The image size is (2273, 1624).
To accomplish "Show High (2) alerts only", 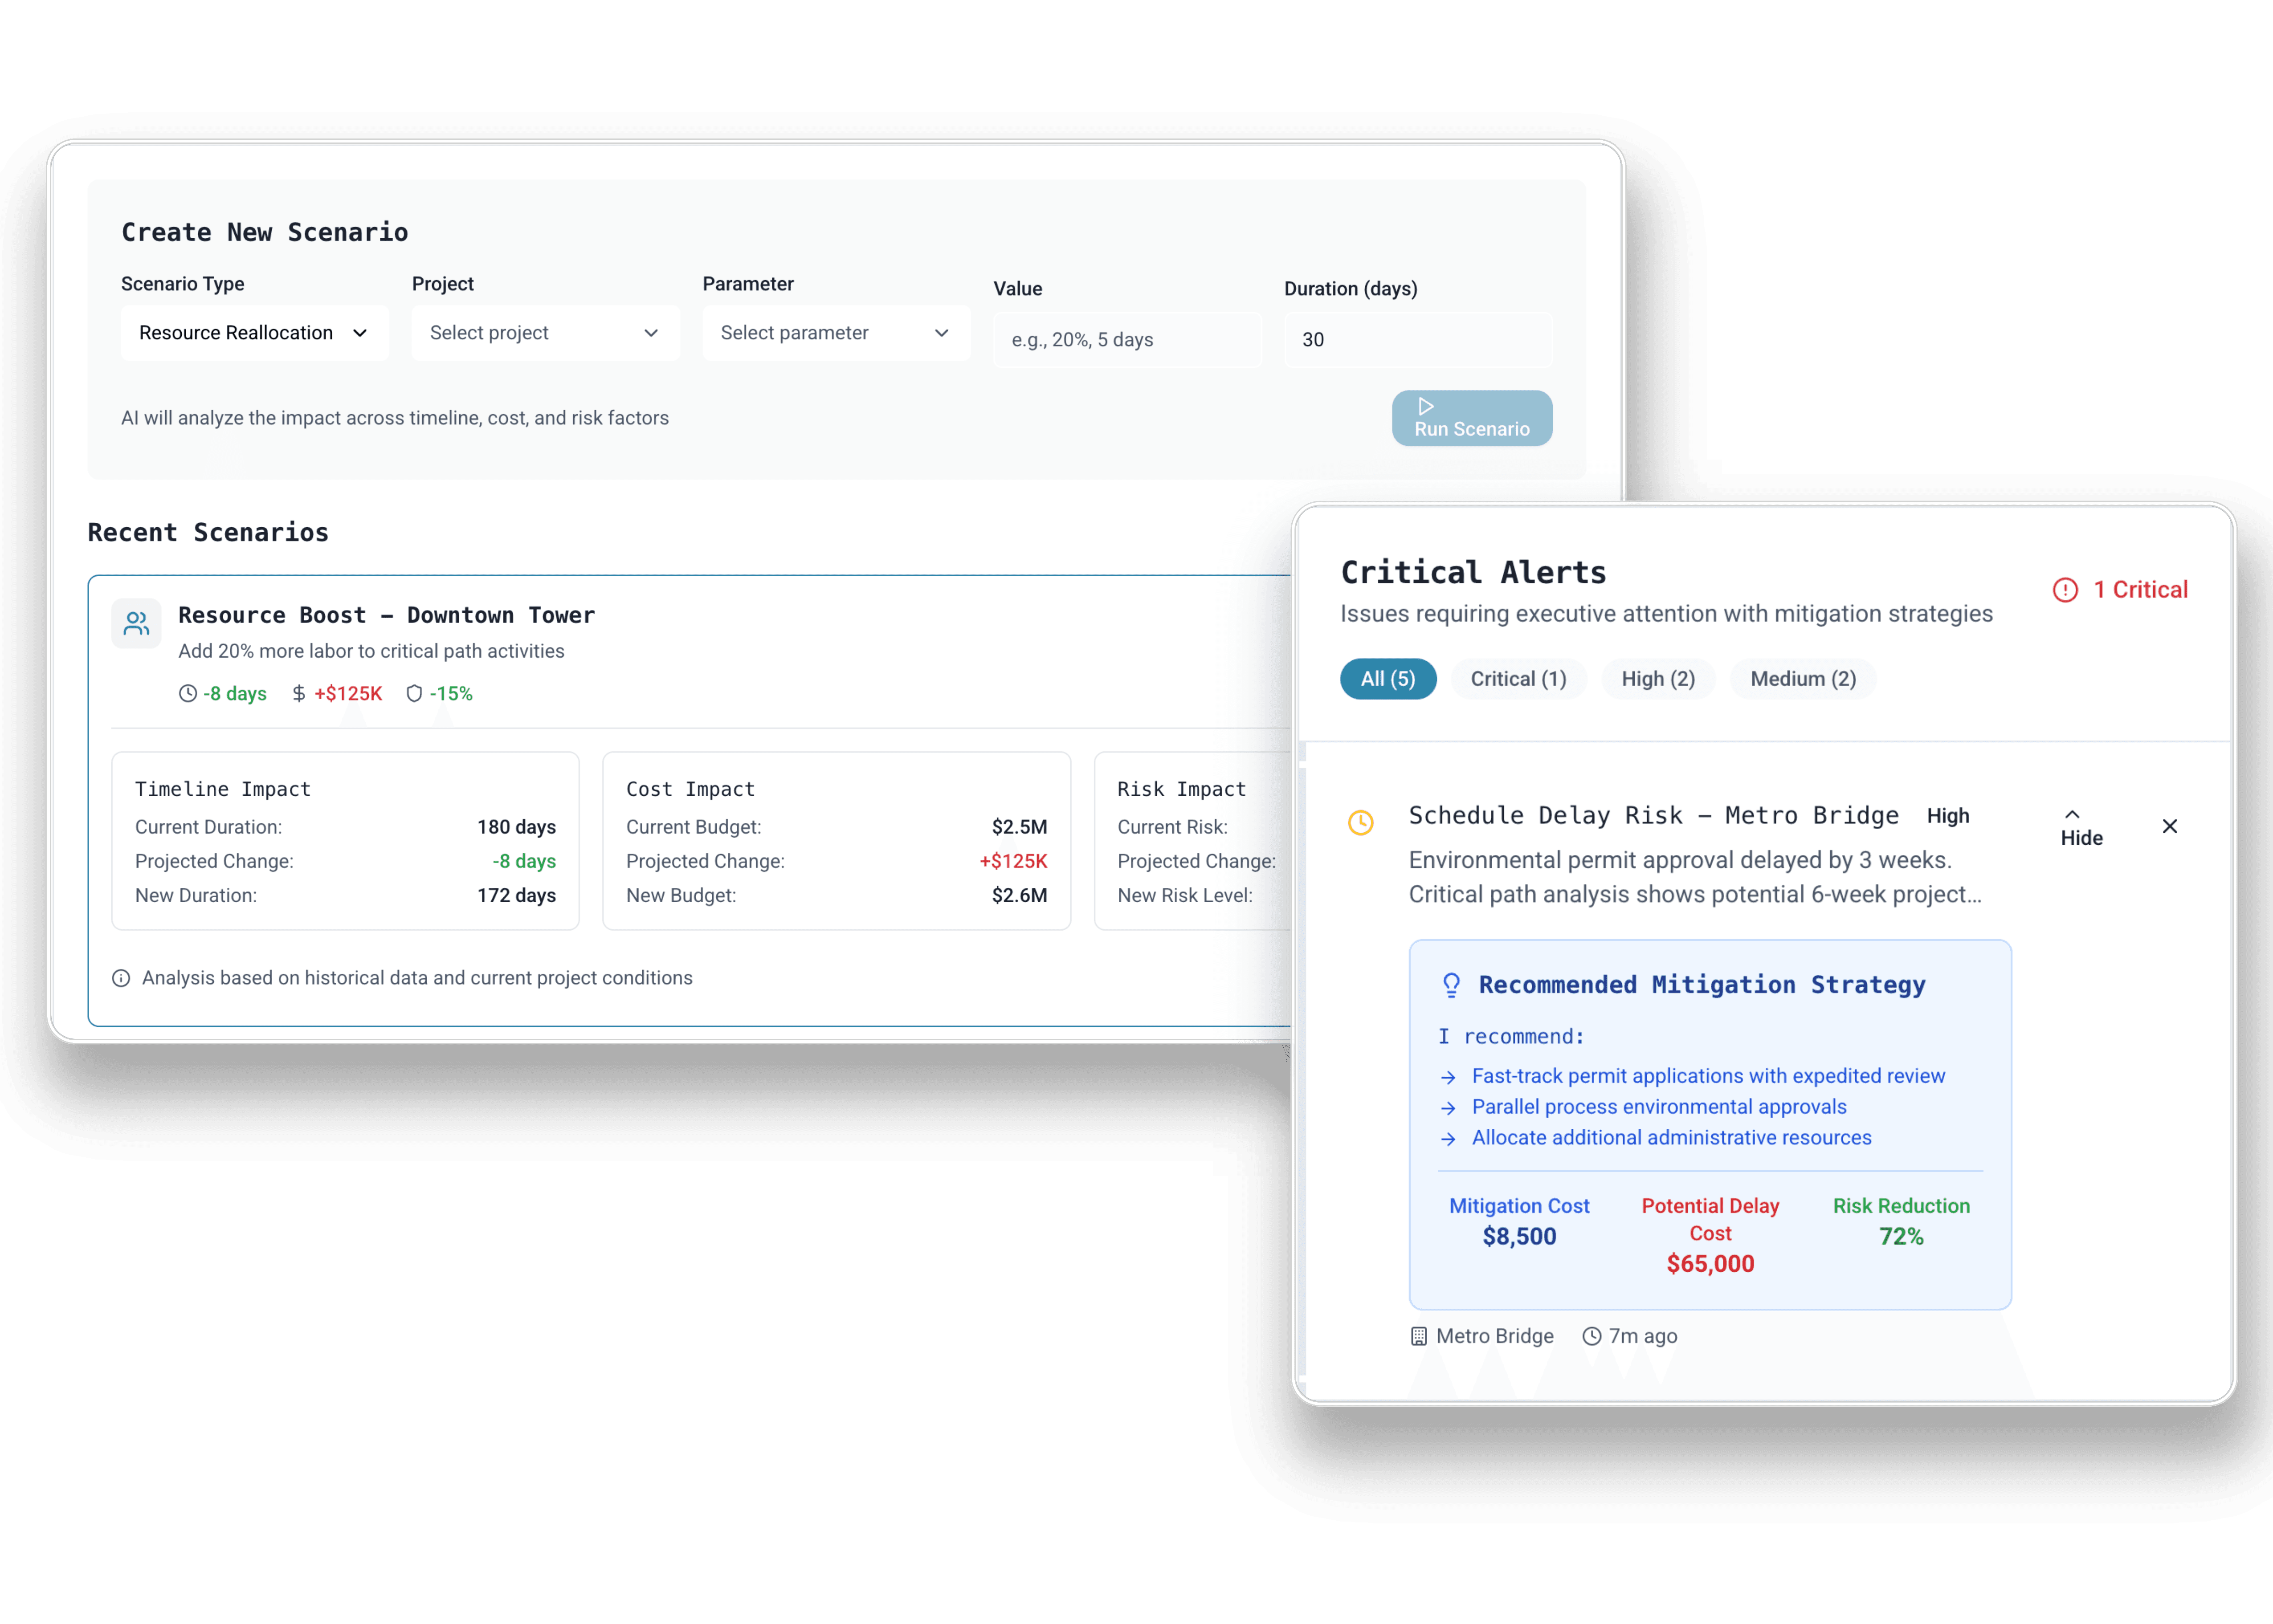I will [1657, 679].
